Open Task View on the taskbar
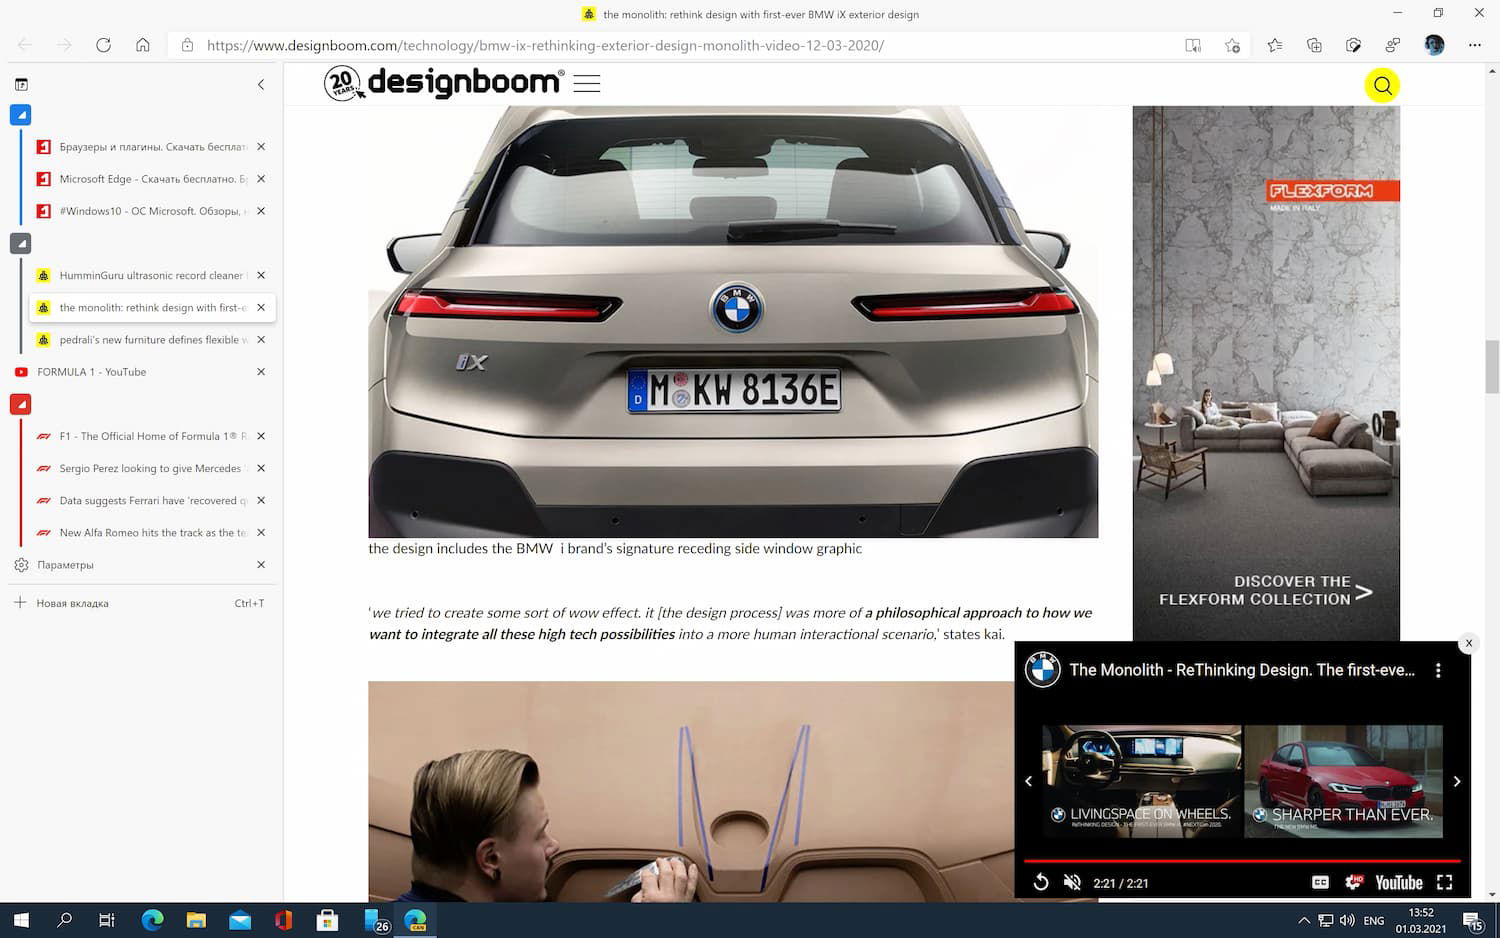This screenshot has width=1500, height=938. [107, 920]
